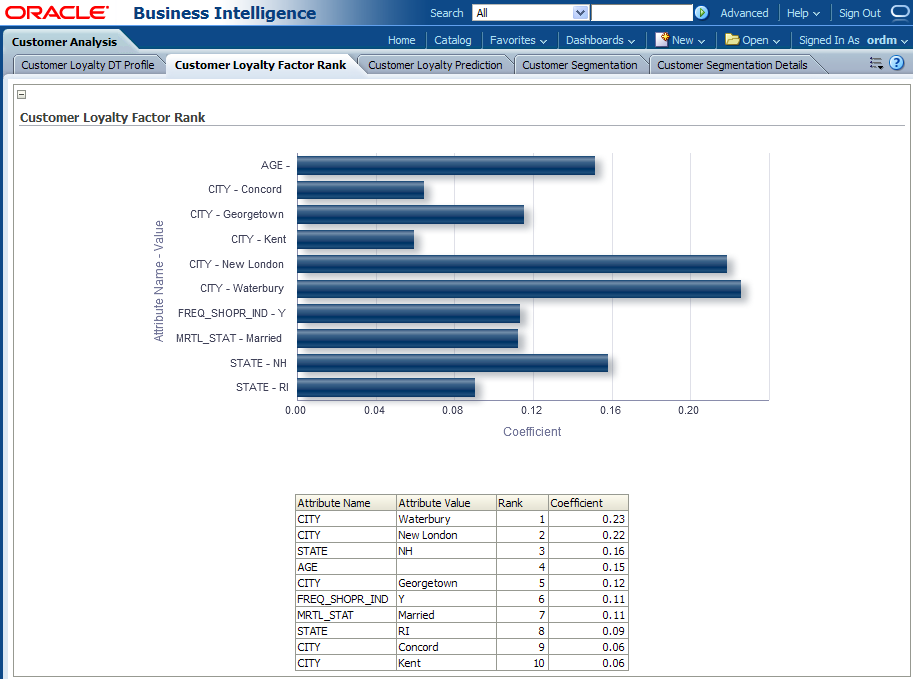The height and width of the screenshot is (679, 913).
Task: Click the blue help question mark icon
Action: [896, 63]
